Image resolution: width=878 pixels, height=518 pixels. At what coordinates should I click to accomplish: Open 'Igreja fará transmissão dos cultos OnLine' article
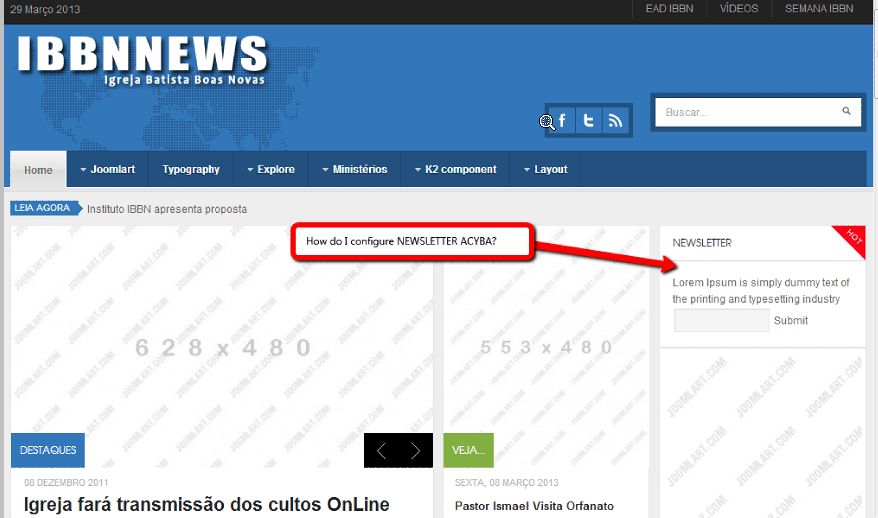tap(207, 505)
